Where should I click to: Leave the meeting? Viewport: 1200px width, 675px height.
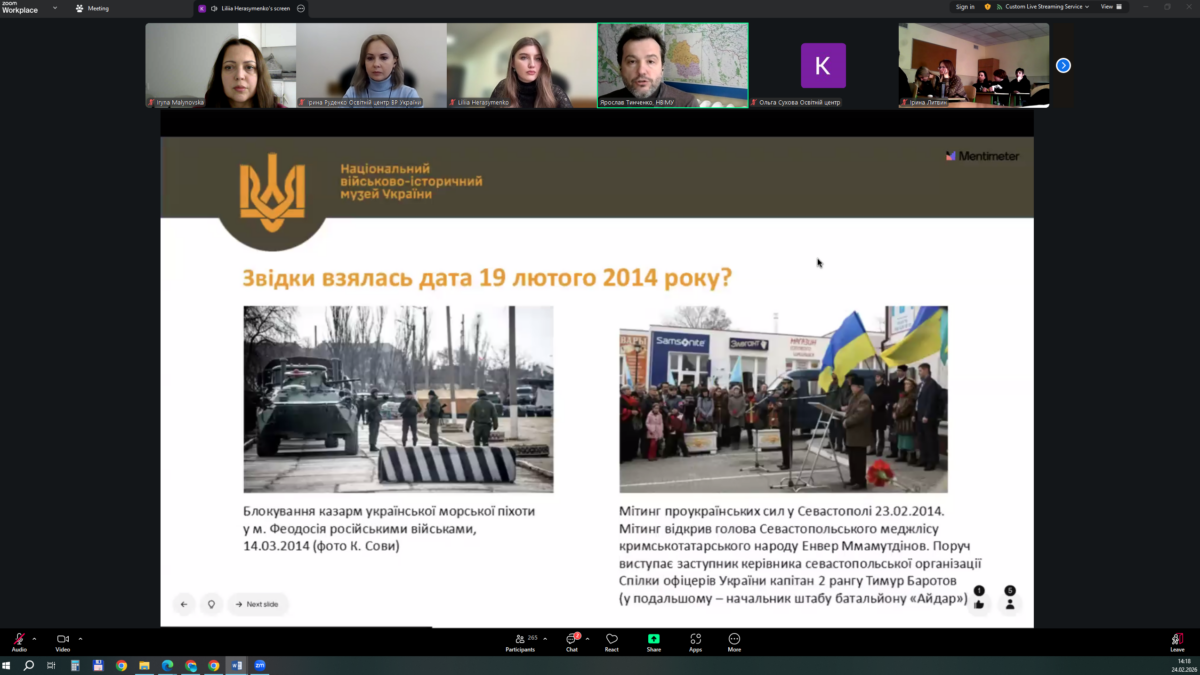[1177, 641]
